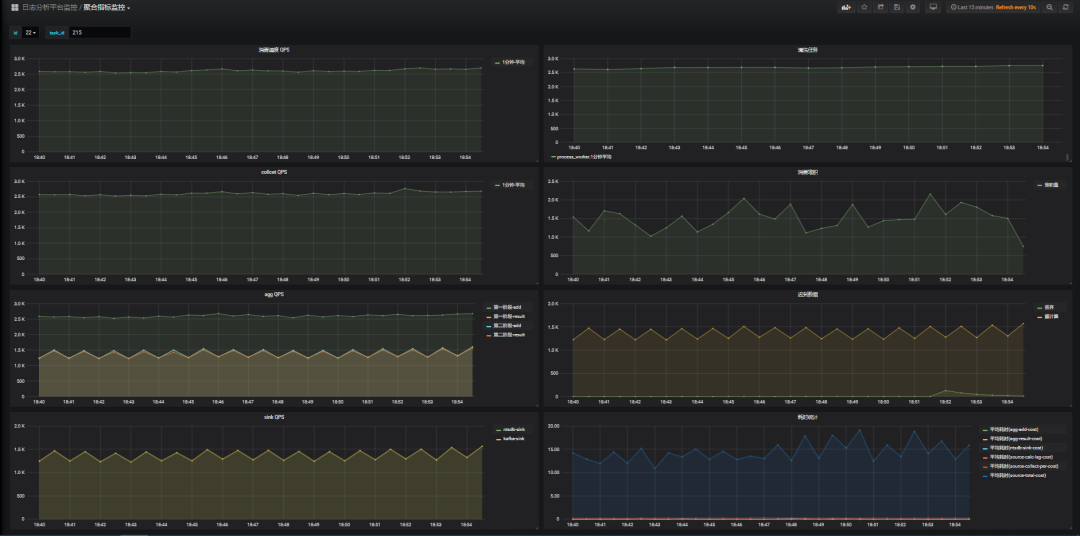Toggle 1分钟-平均 series in collect QPS legend
This screenshot has height=536, width=1080.
(x=513, y=185)
